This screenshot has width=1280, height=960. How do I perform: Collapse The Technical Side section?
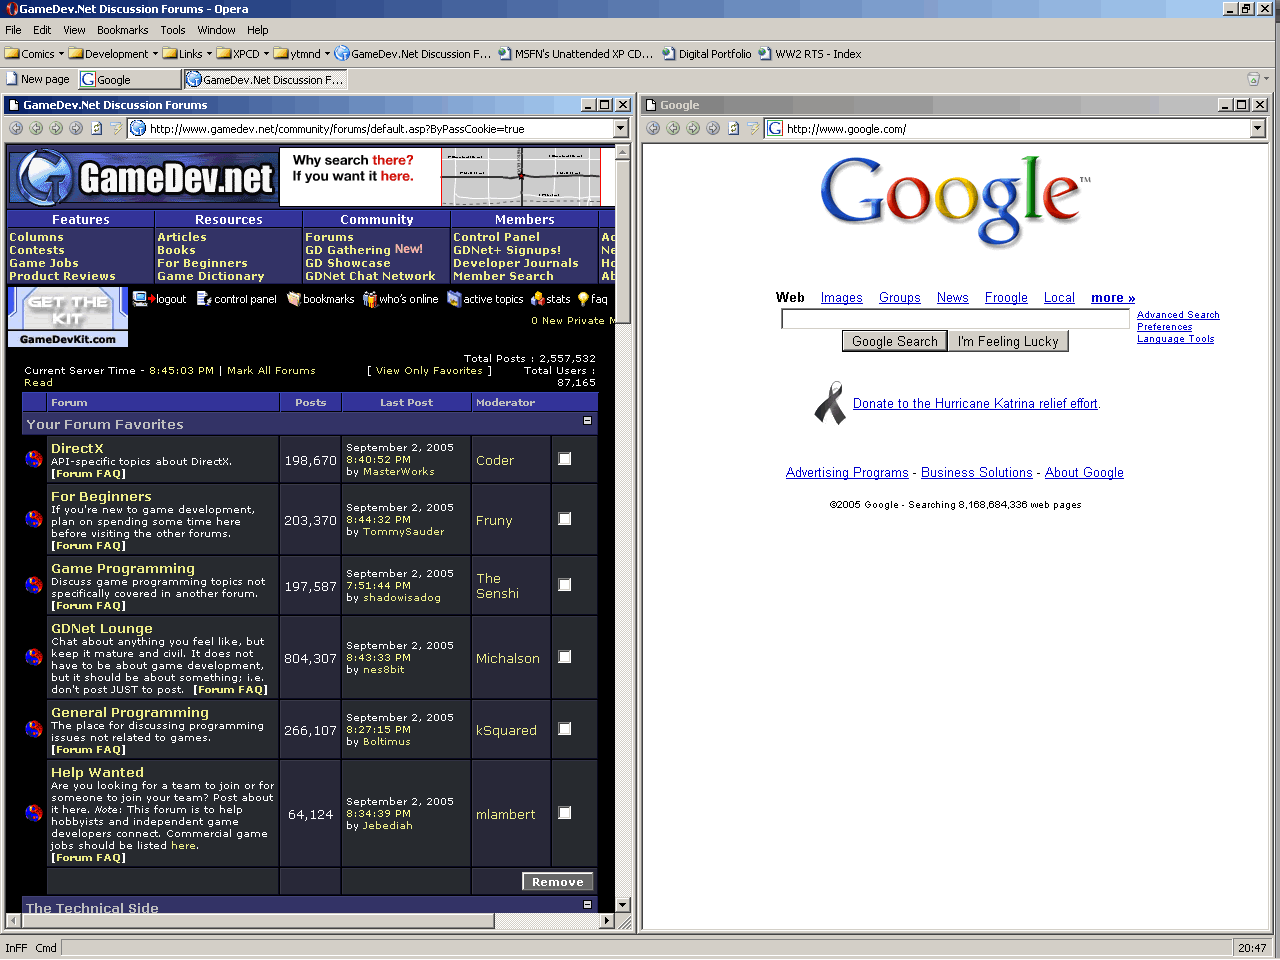587,904
